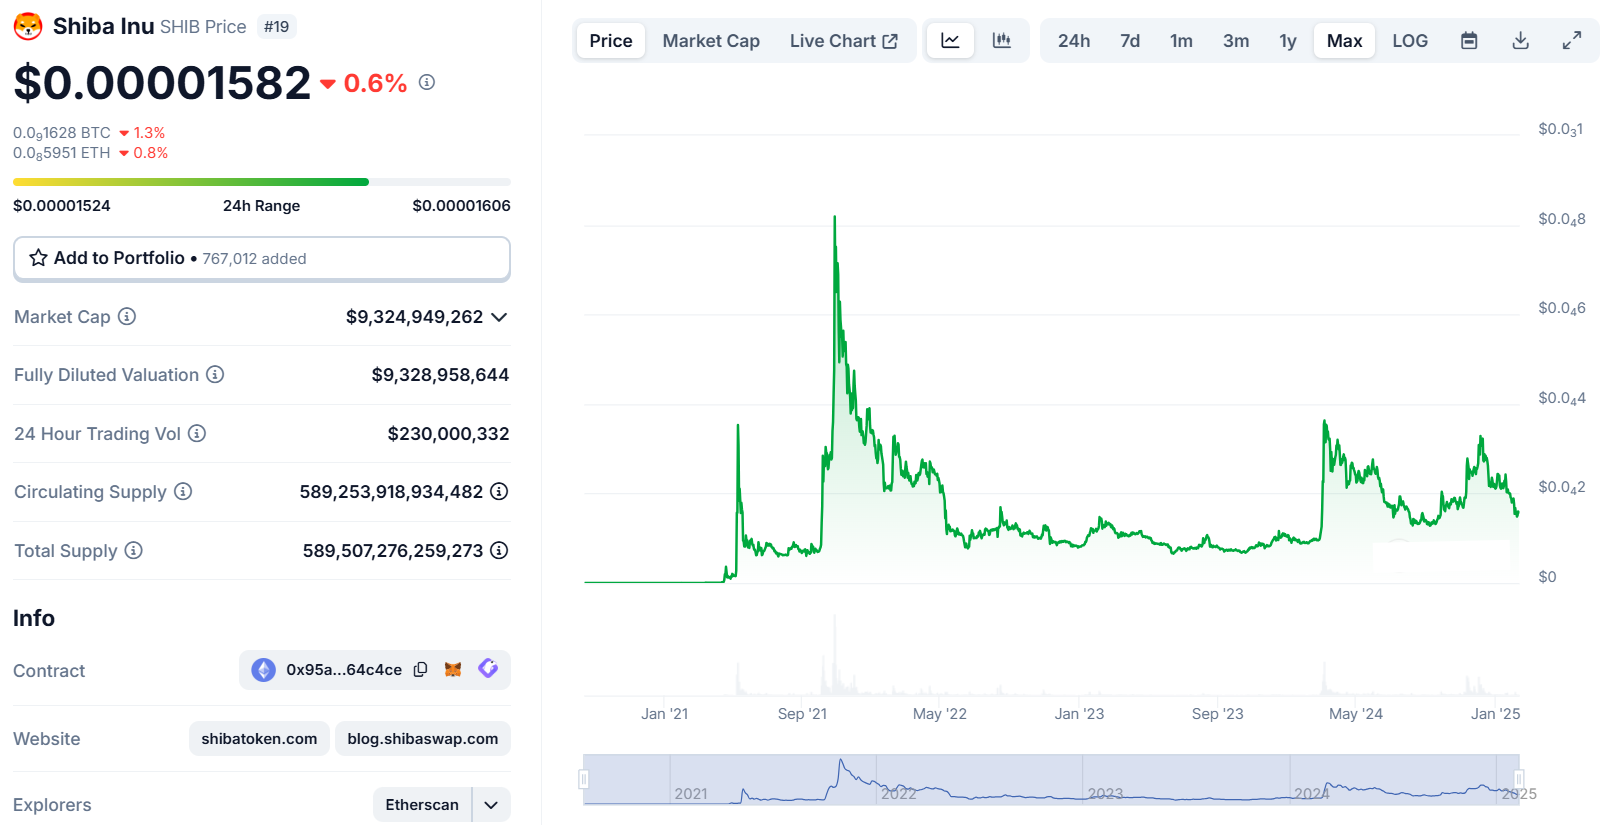Select the 1m time range
Screen dimensions: 1618x825
1181,41
